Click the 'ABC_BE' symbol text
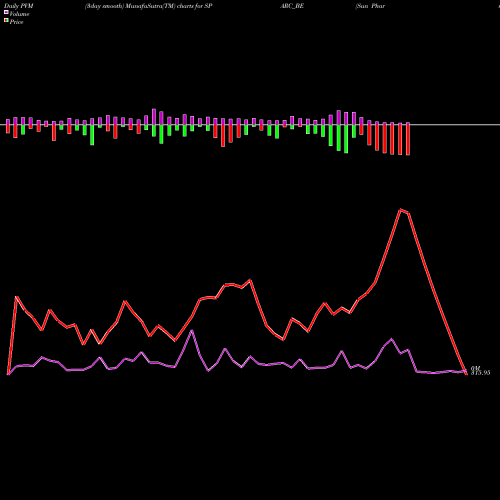Viewport: 500px width, 500px height. 292,6
